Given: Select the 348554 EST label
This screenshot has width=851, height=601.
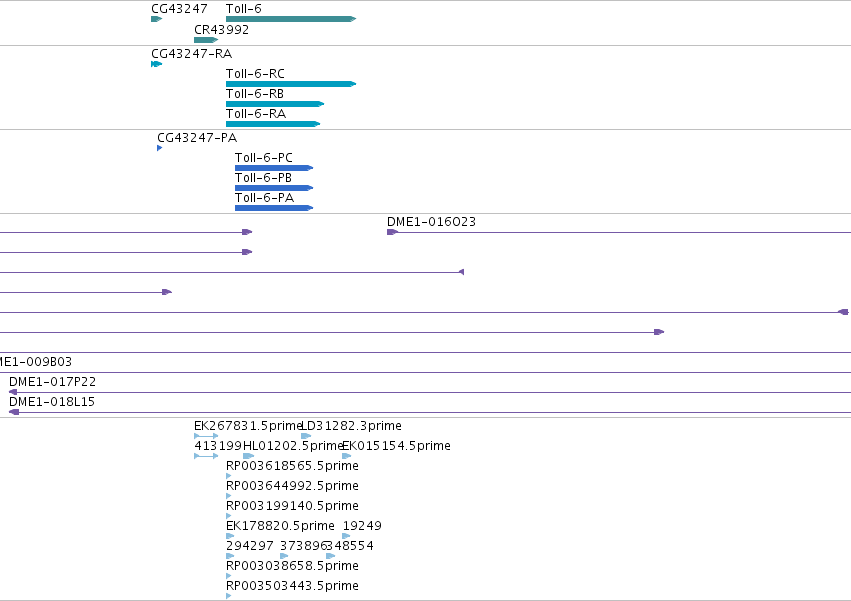Looking at the screenshot, I should 351,546.
